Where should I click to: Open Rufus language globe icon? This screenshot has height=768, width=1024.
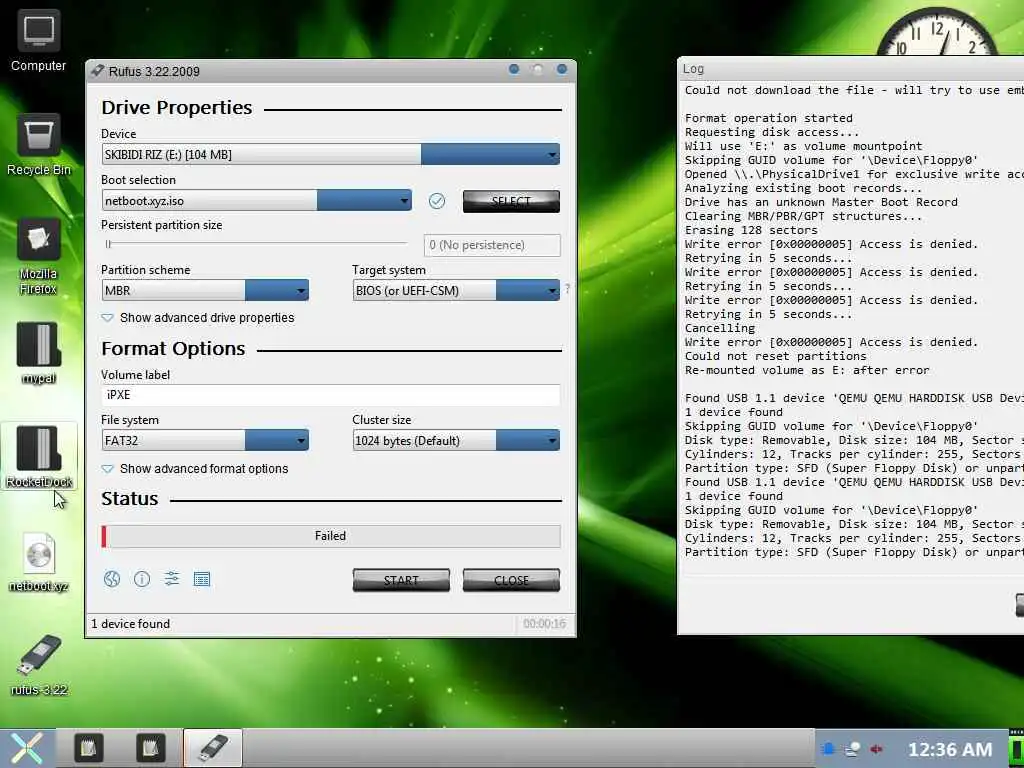pyautogui.click(x=112, y=579)
